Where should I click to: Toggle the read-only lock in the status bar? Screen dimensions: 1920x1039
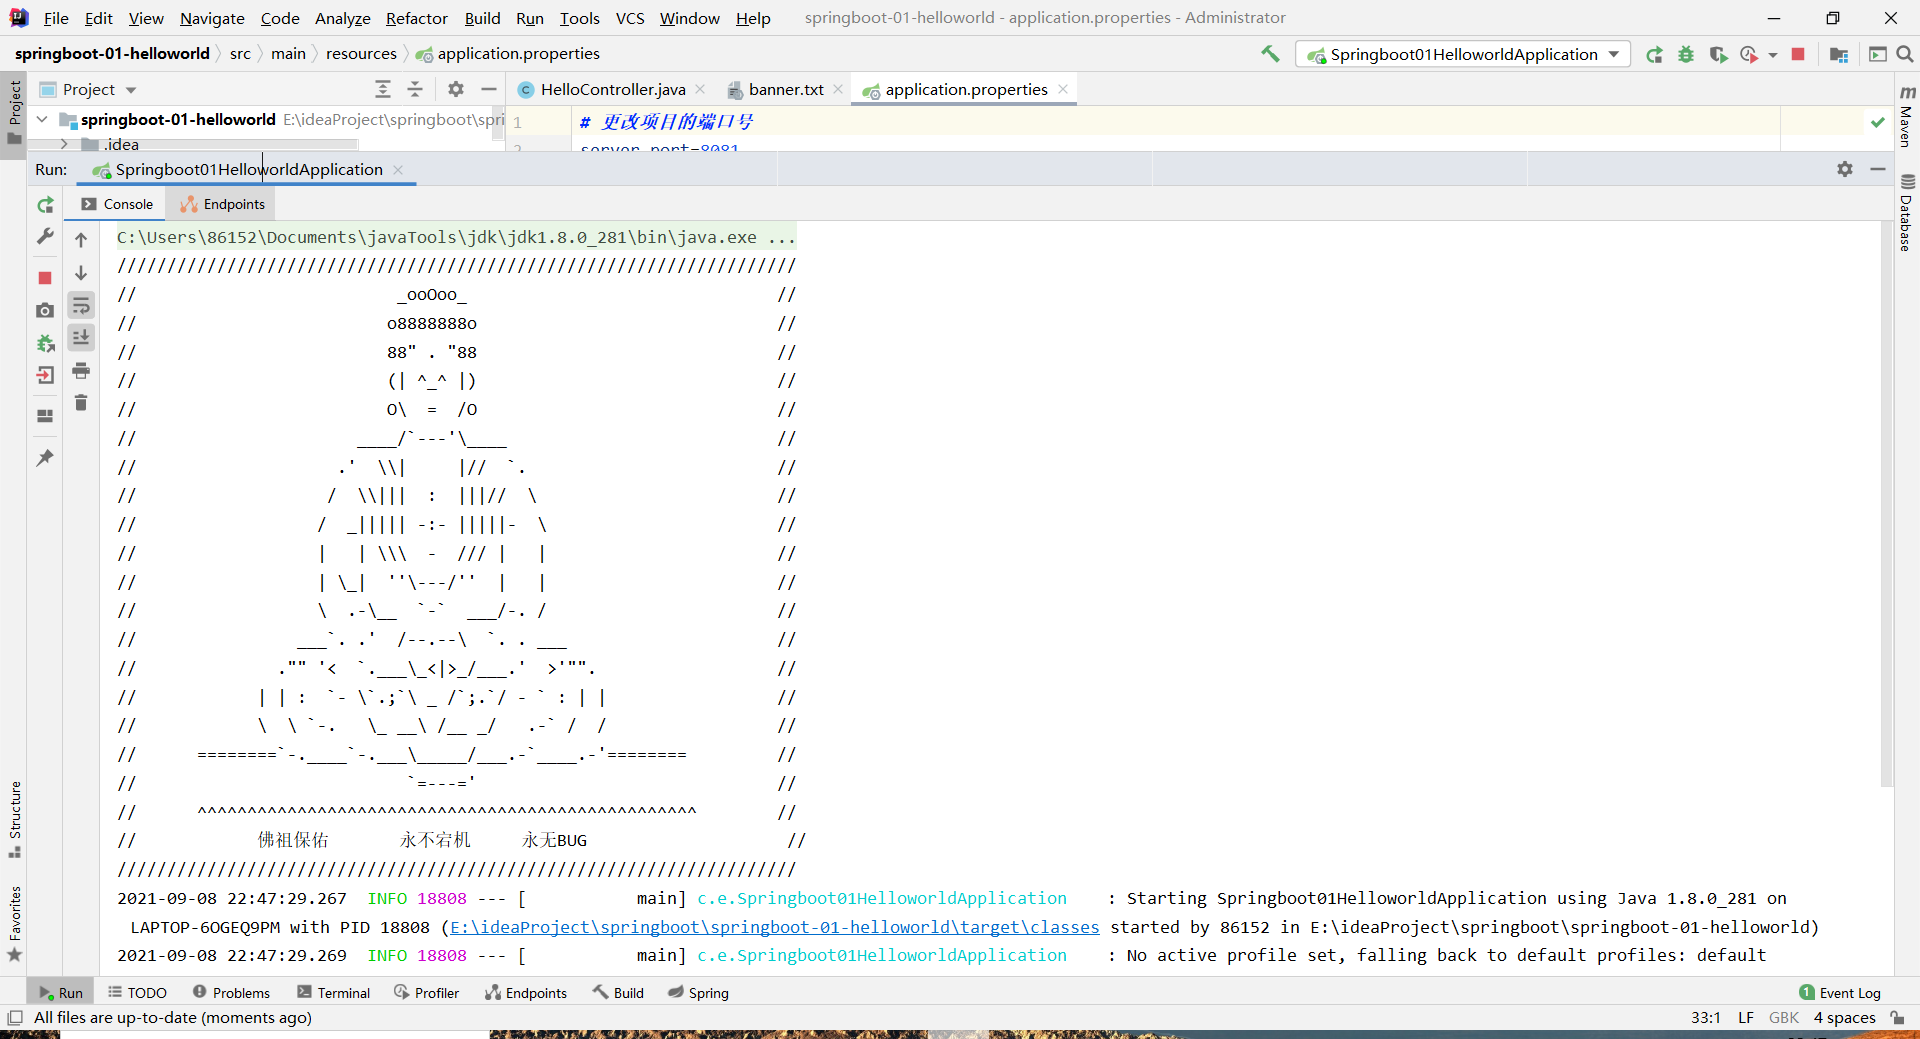click(x=1897, y=1018)
